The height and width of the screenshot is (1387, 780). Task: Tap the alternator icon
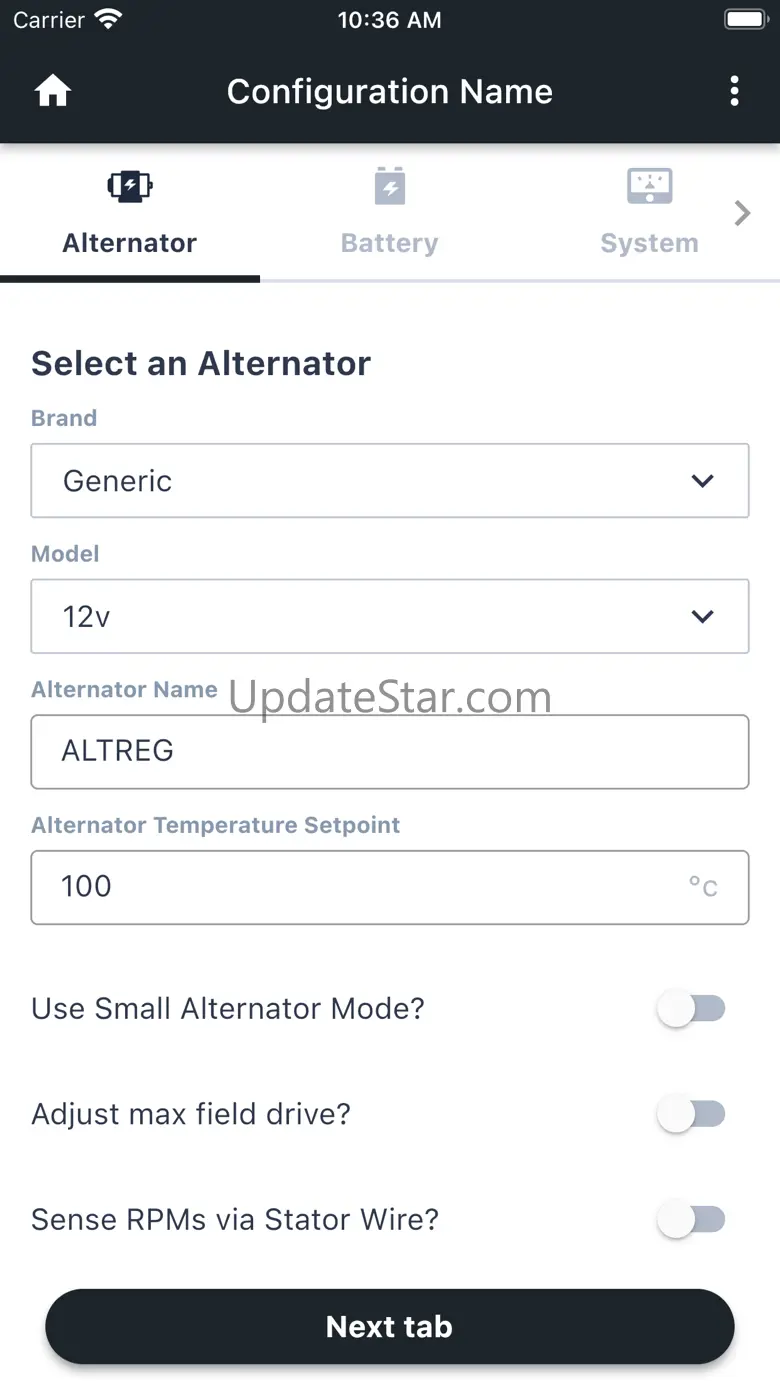[x=130, y=186]
